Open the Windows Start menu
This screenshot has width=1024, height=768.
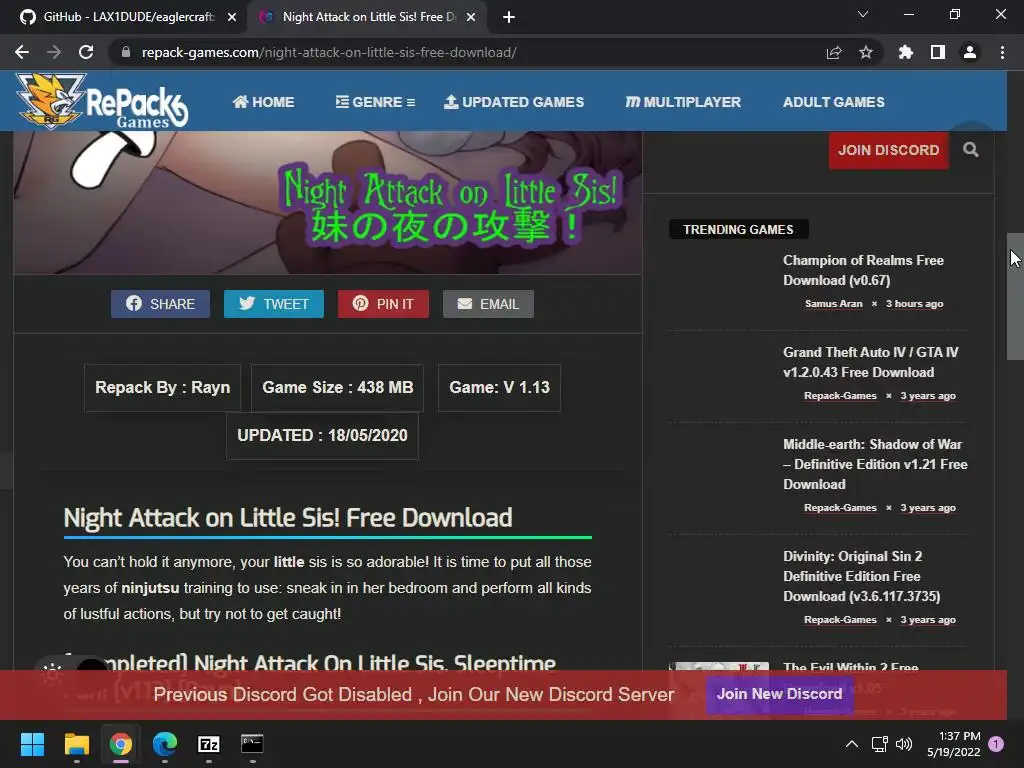(32, 744)
